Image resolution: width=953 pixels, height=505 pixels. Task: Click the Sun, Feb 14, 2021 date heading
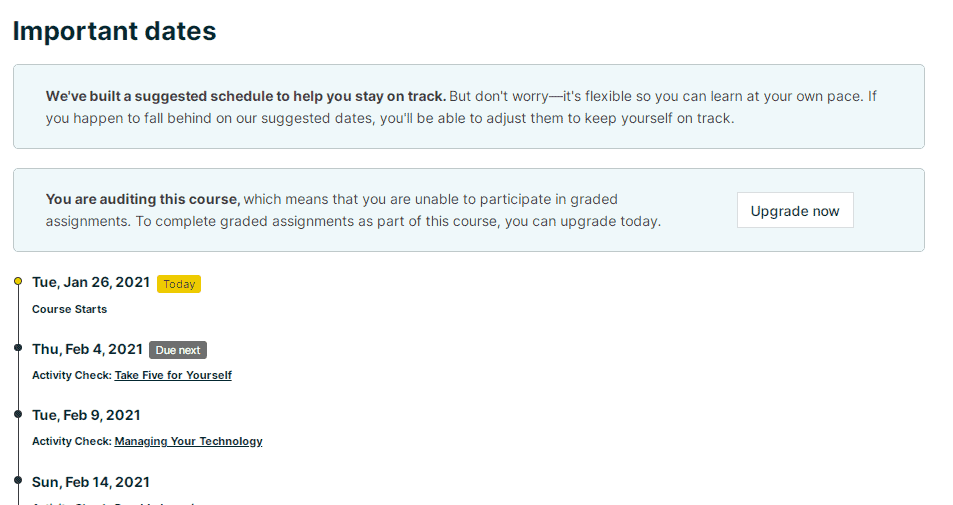coord(91,482)
